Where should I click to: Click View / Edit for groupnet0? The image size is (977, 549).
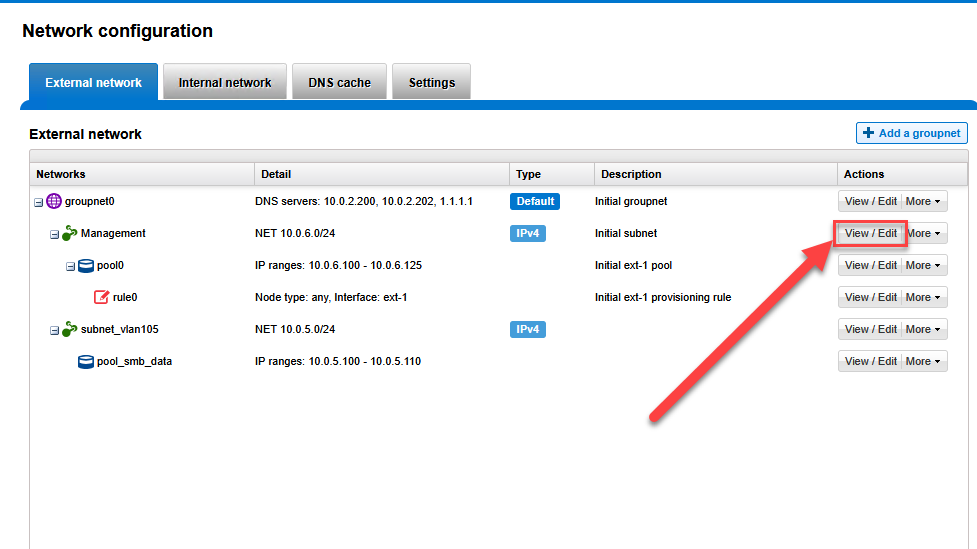870,201
